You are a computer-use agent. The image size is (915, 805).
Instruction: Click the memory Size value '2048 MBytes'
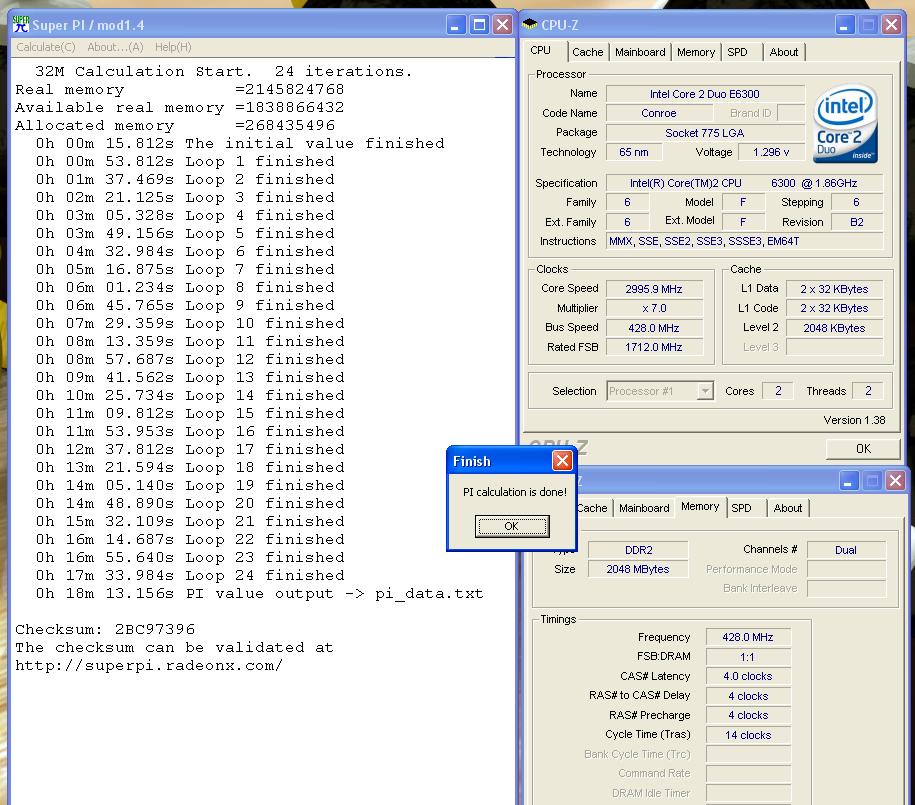(638, 569)
